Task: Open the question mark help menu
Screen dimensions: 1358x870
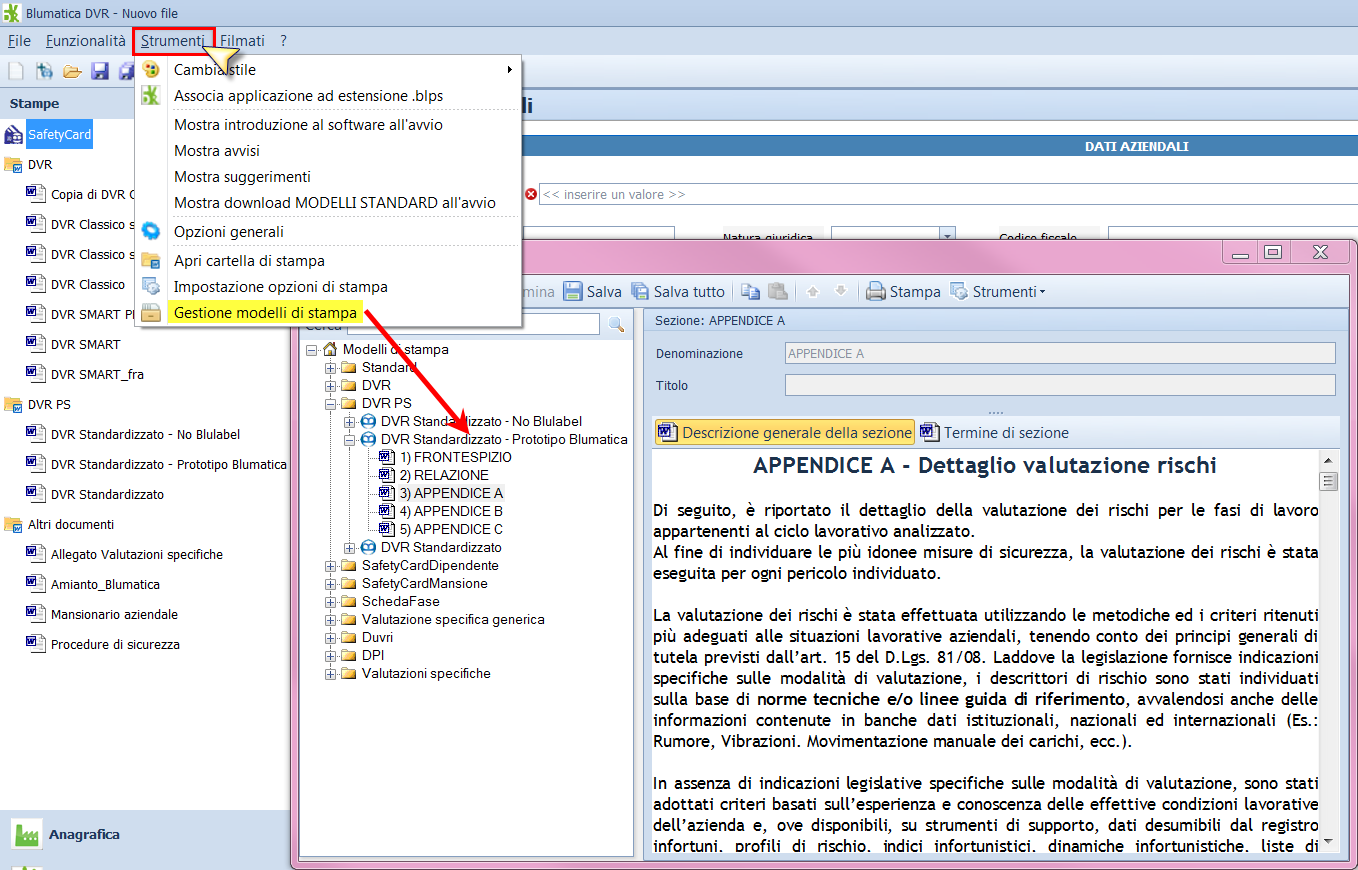Action: click(284, 41)
